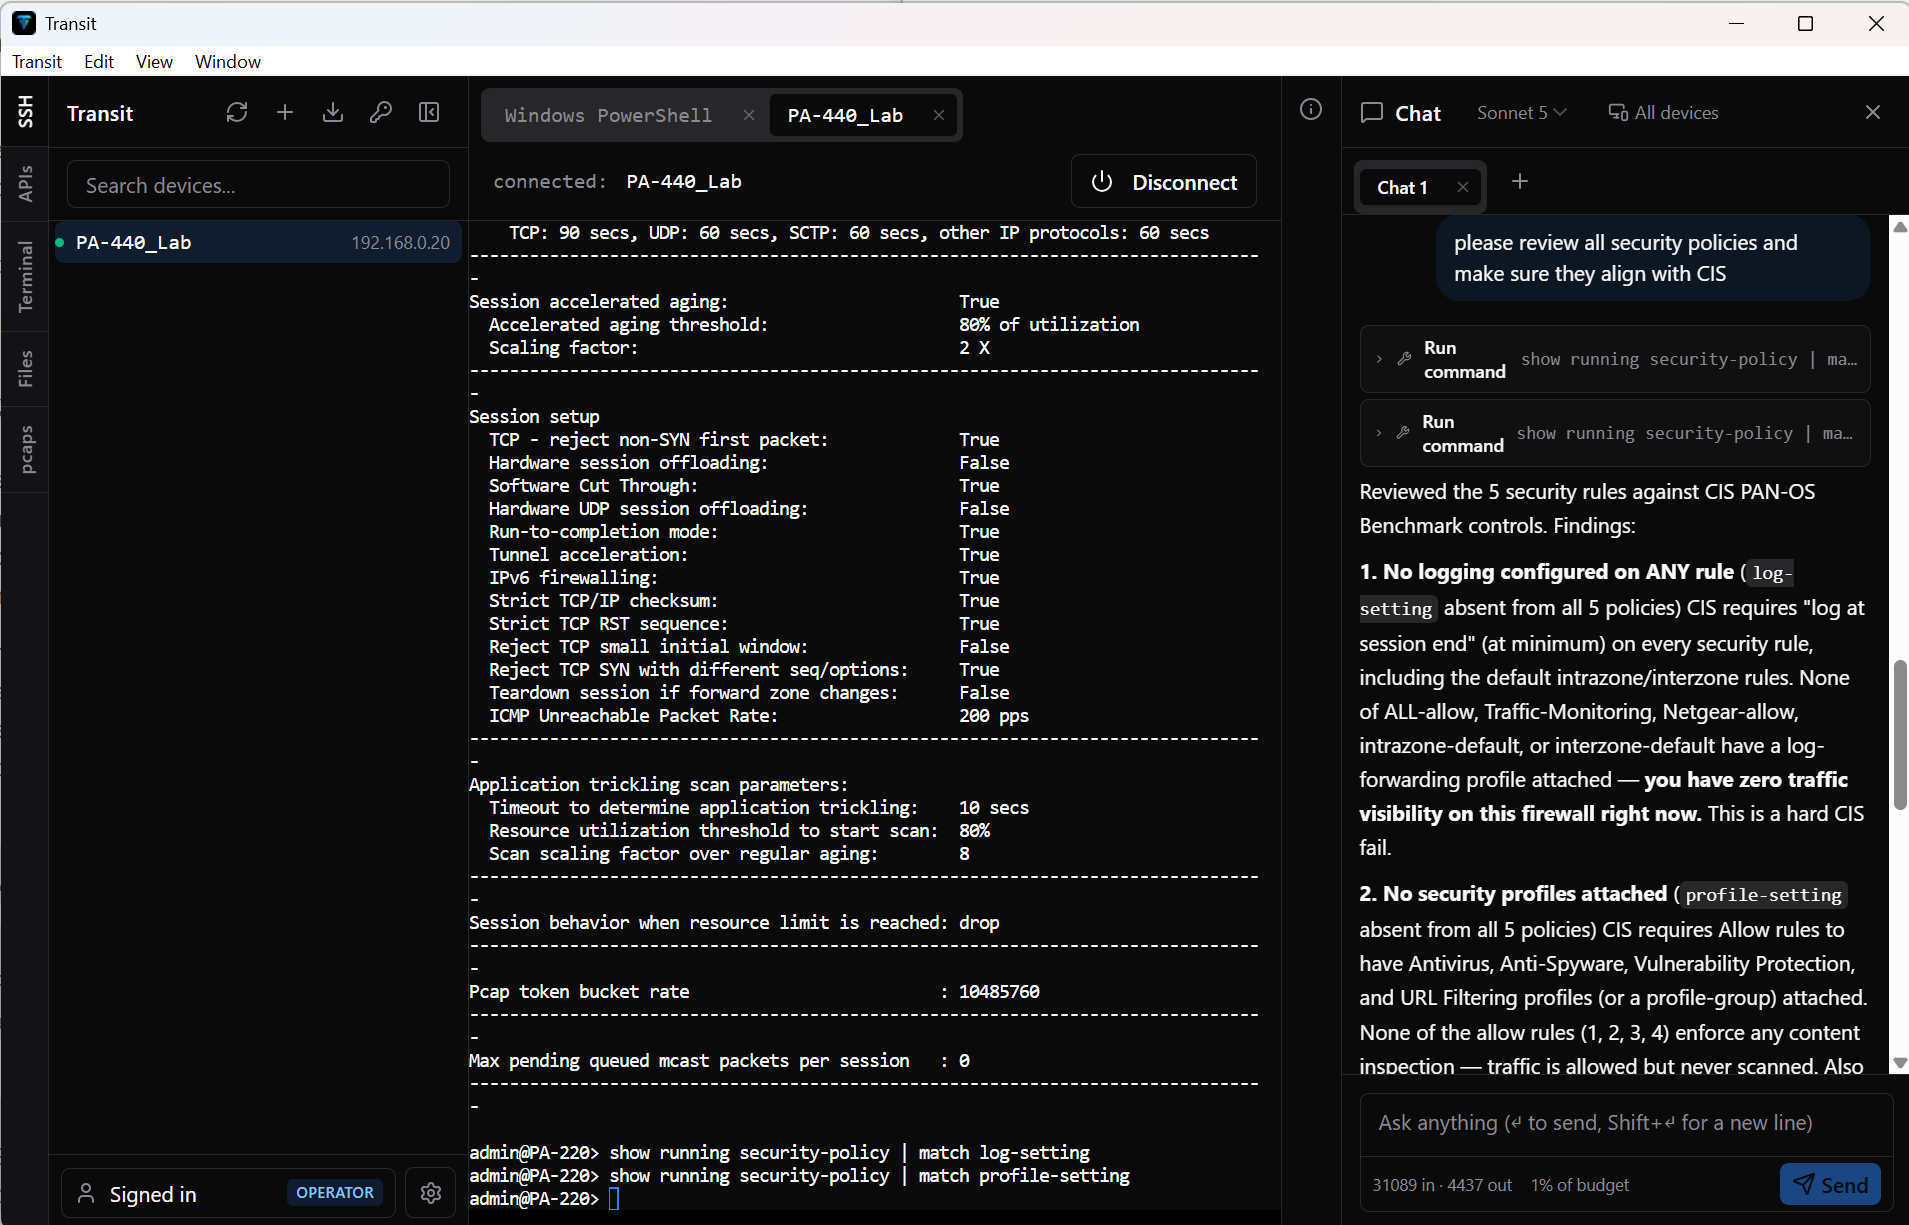1909x1225 pixels.
Task: Select the SSH sidebar tab
Action: [25, 111]
